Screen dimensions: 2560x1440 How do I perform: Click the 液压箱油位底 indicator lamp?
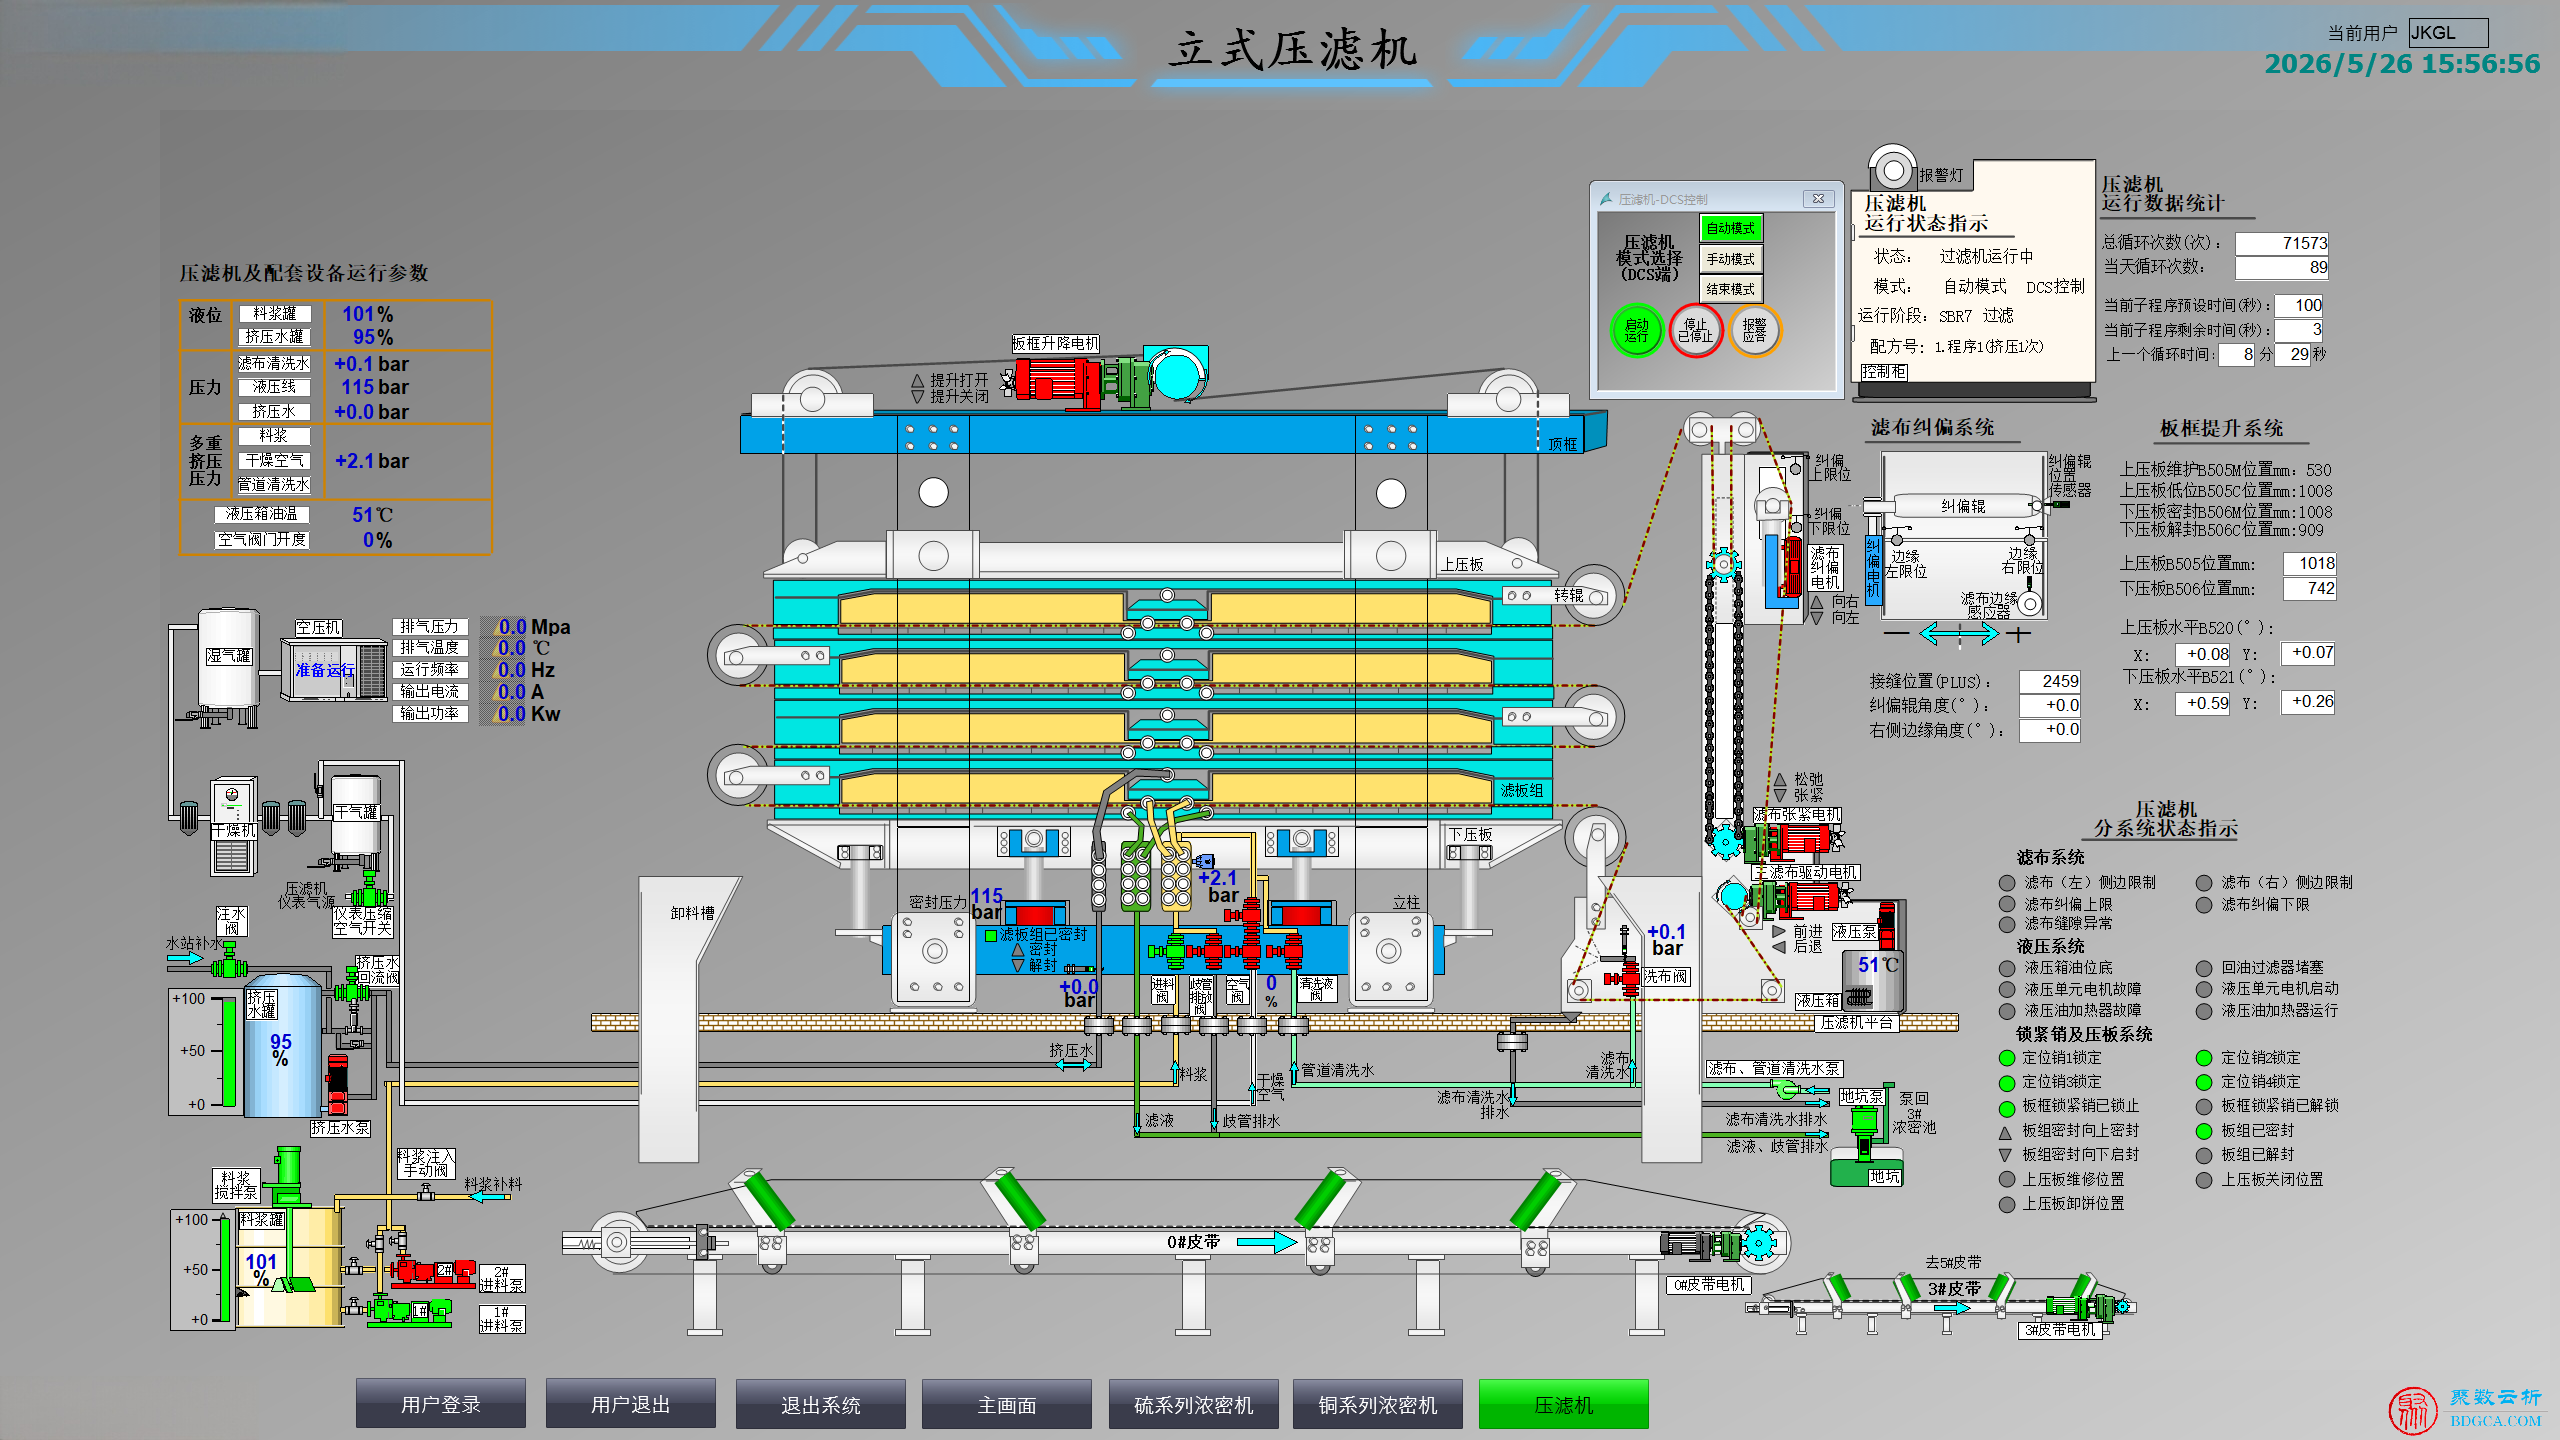(x=2006, y=968)
